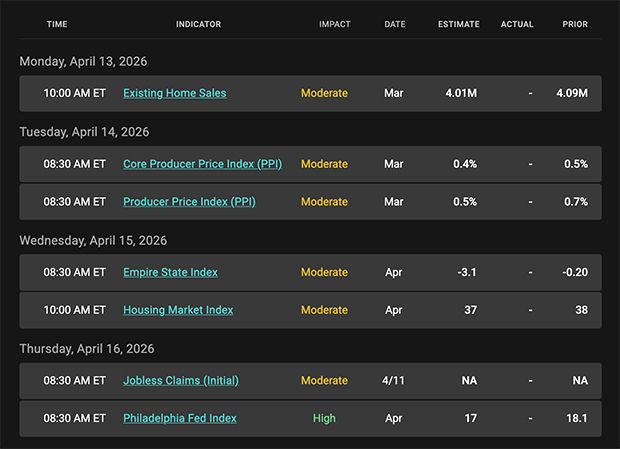Click the ACTUAL column header
Screen dimensions: 620x449
(x=517, y=24)
